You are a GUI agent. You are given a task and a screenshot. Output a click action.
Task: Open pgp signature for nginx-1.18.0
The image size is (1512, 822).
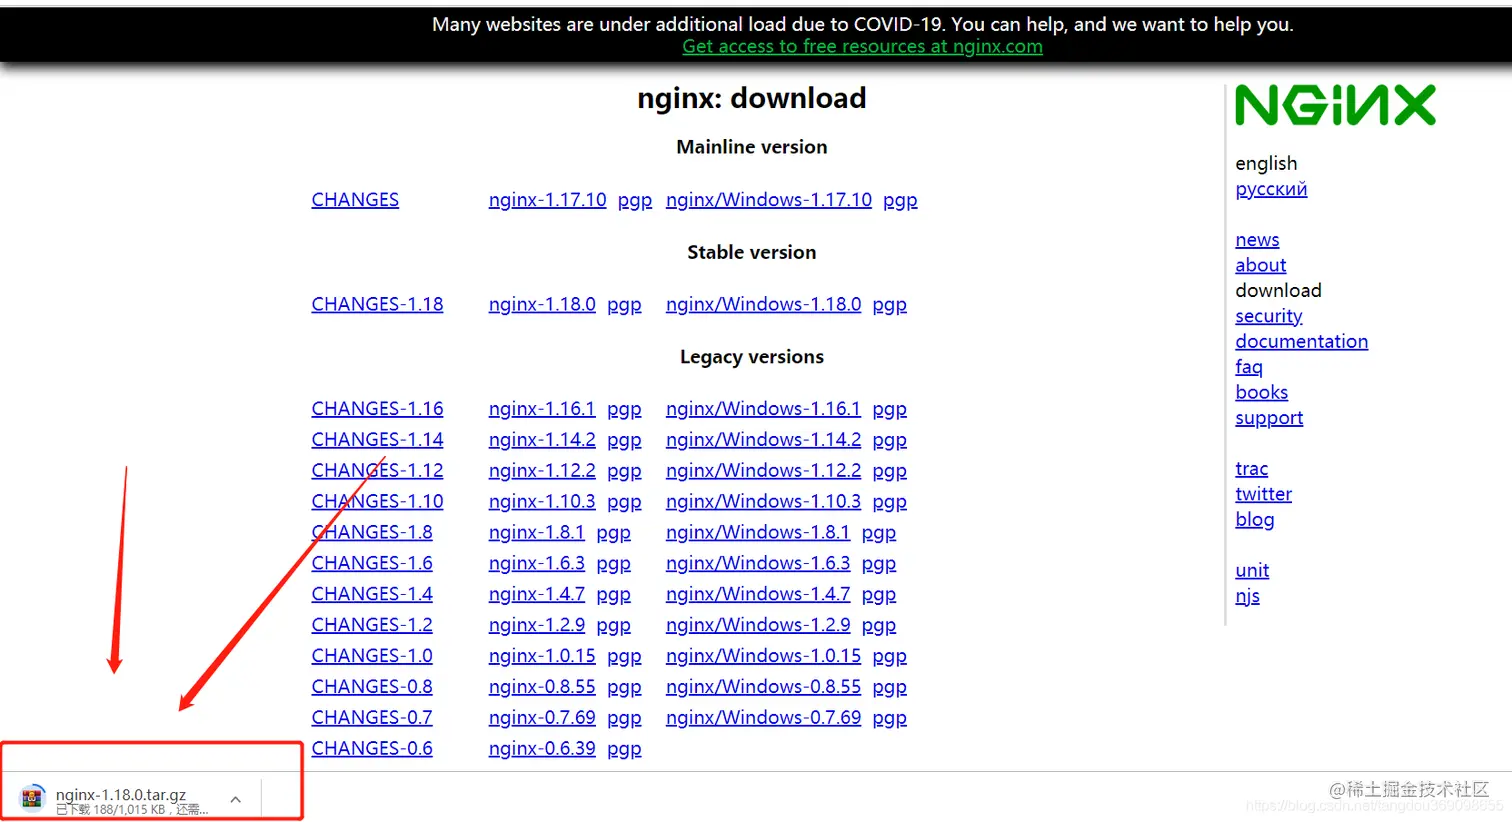624,305
